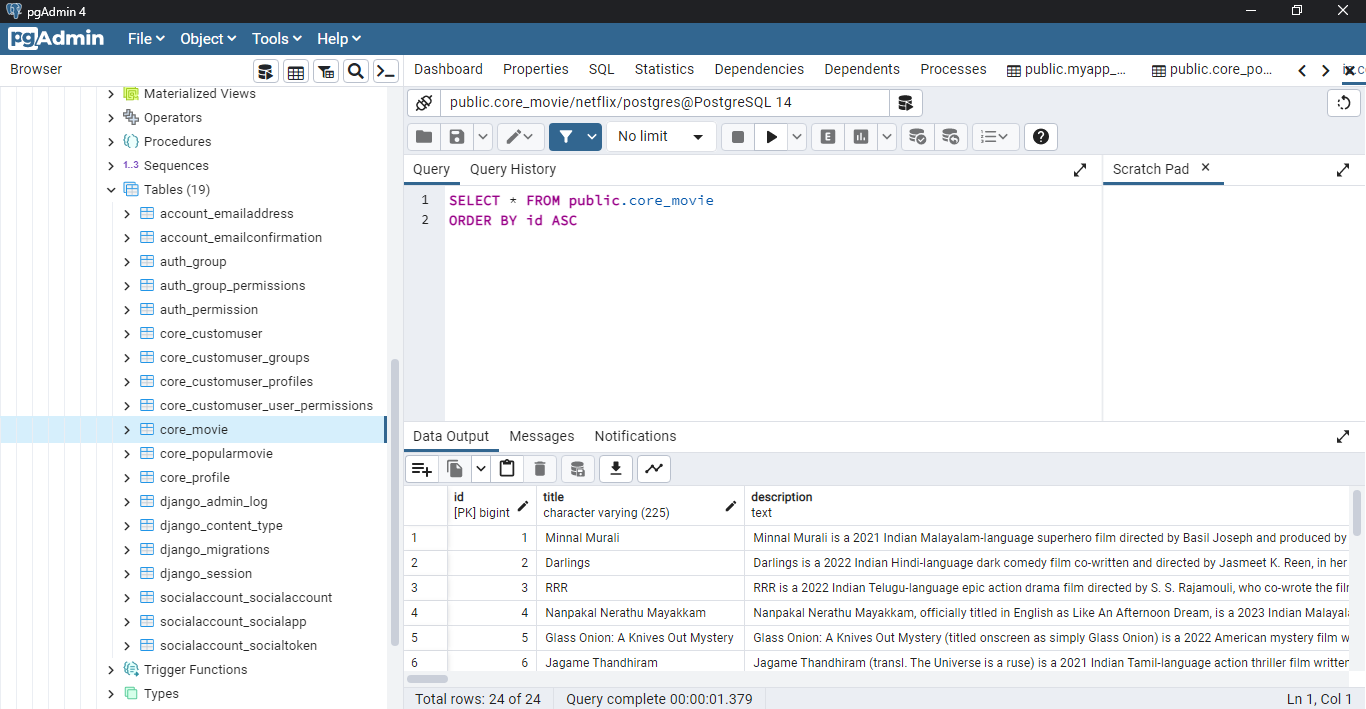
Task: Click the Copy icon in Data Output toolbar
Action: (x=455, y=468)
